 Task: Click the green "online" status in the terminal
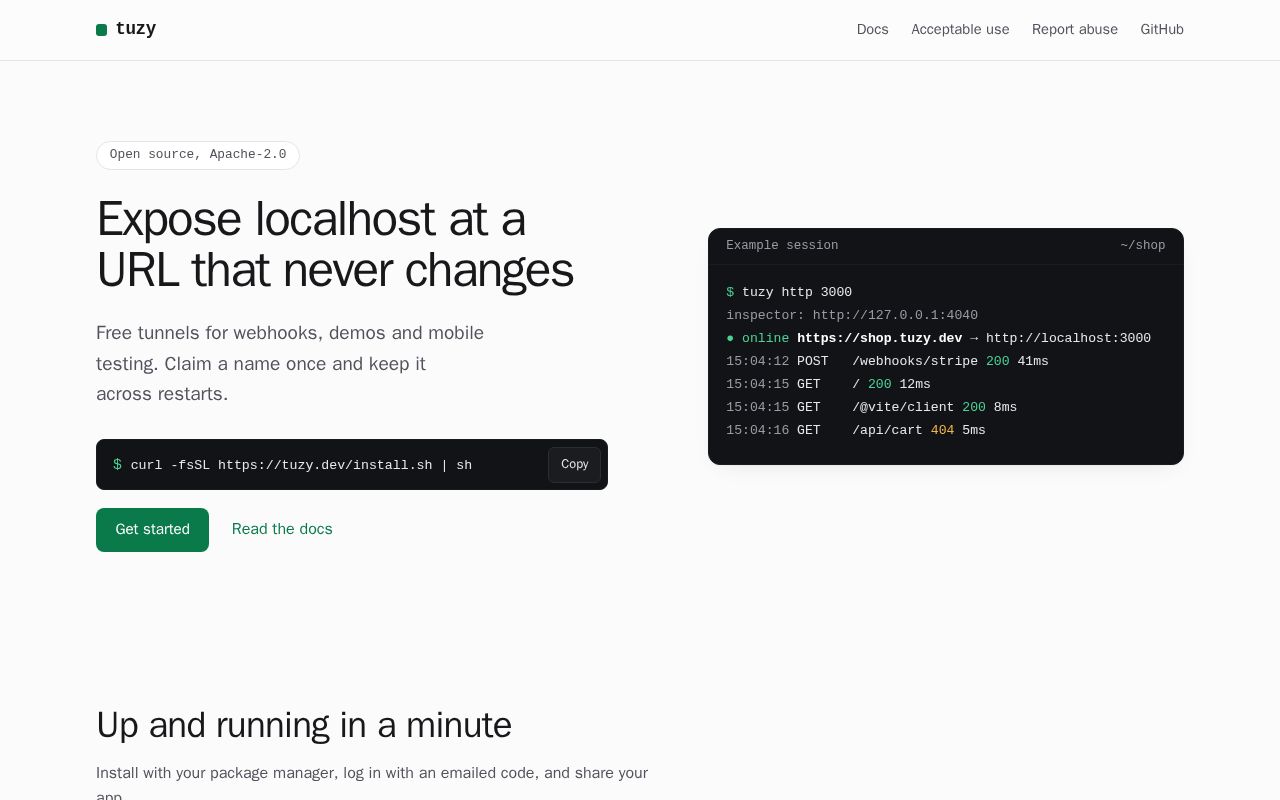[765, 338]
